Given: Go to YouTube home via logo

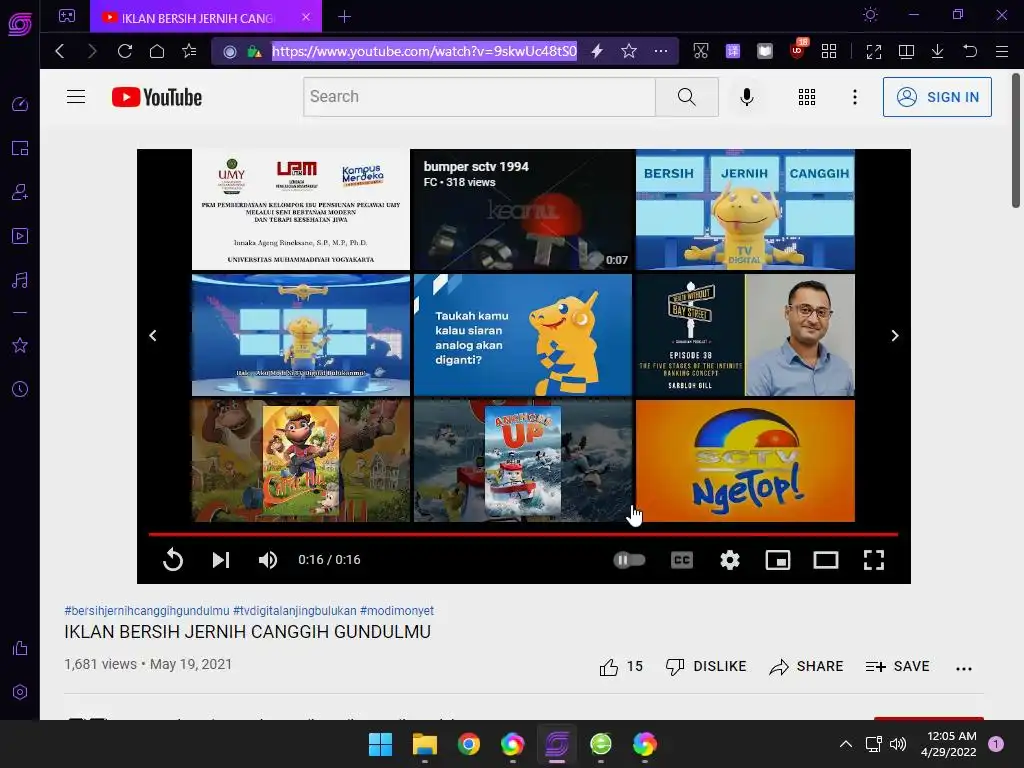Looking at the screenshot, I should pos(157,97).
